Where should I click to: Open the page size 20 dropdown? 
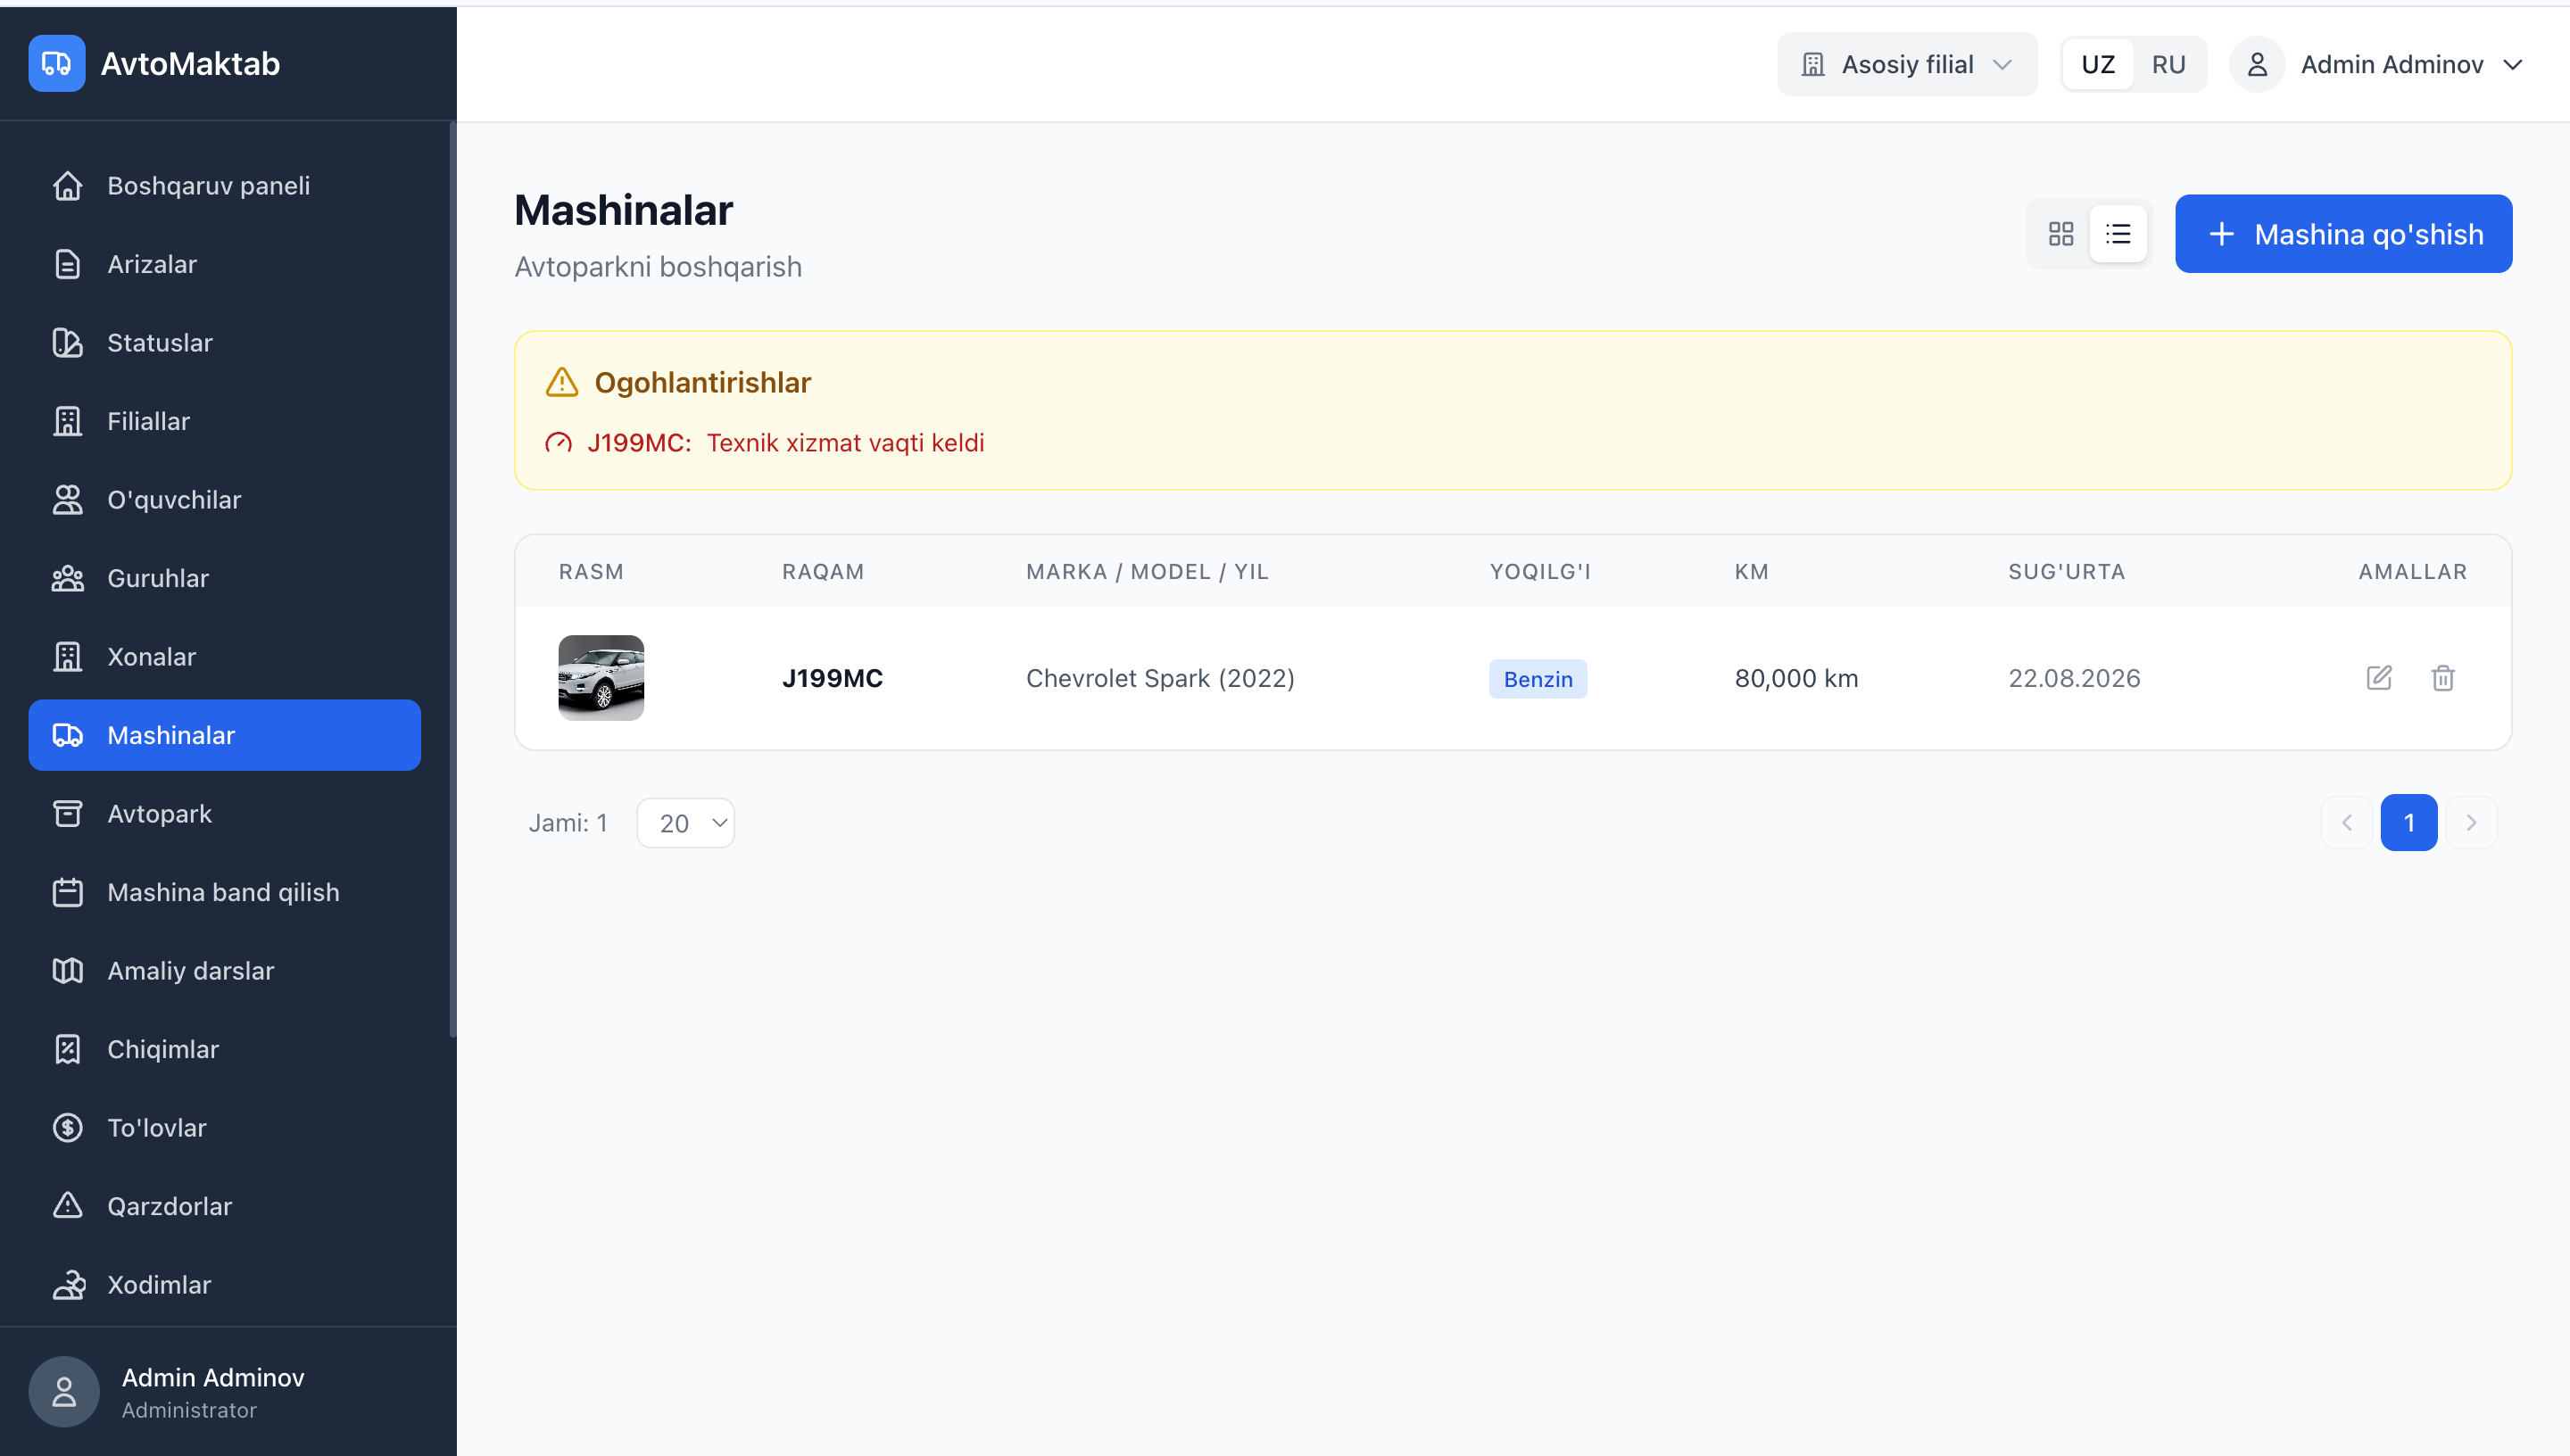[686, 823]
